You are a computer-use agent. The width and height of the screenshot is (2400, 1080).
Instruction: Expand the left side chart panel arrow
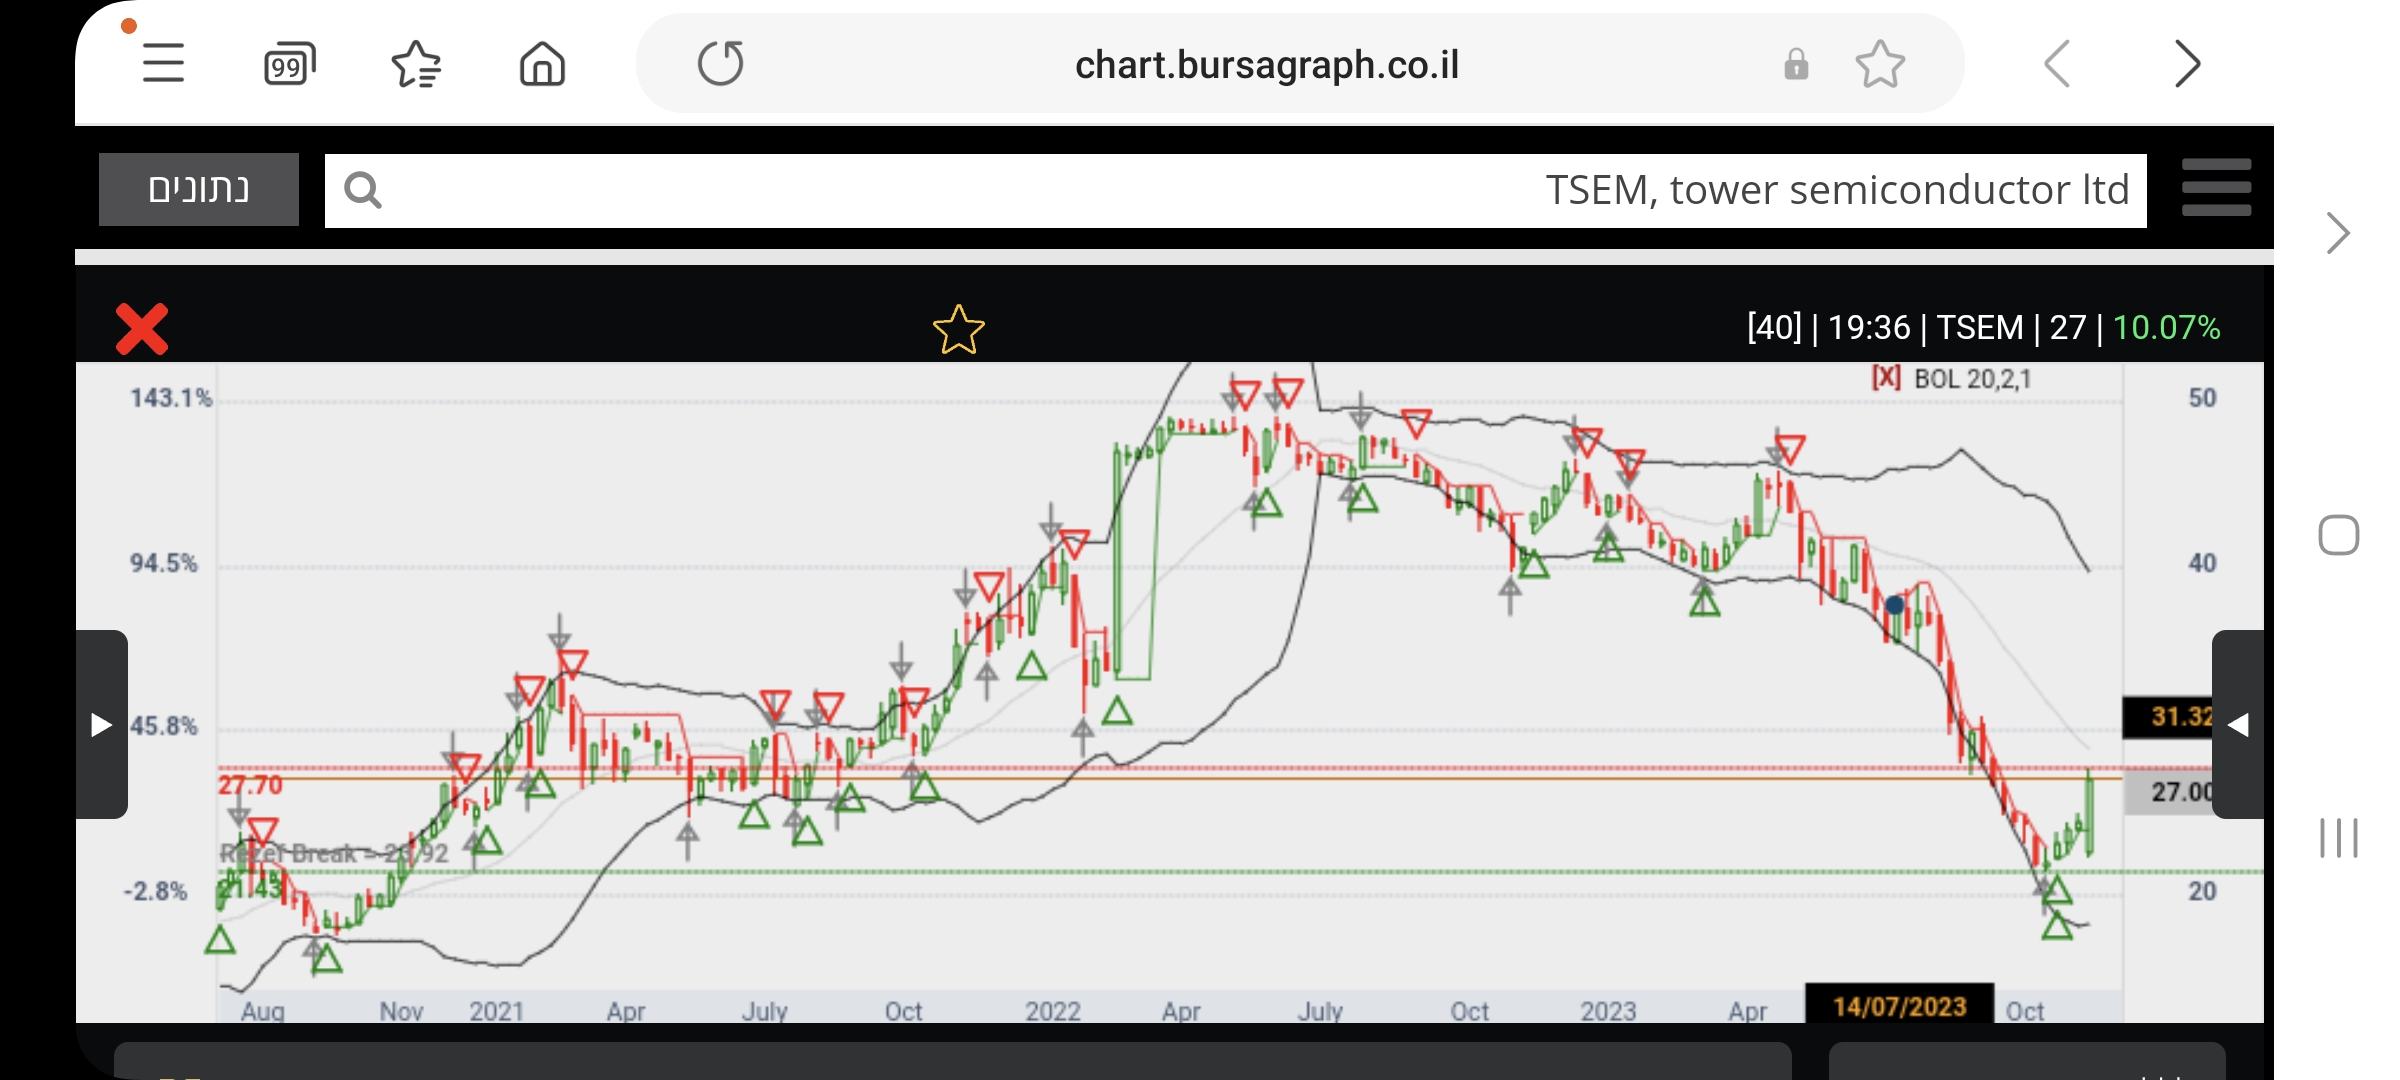[101, 724]
